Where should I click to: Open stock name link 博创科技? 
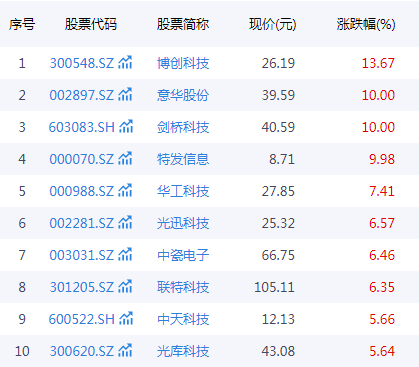pos(183,63)
